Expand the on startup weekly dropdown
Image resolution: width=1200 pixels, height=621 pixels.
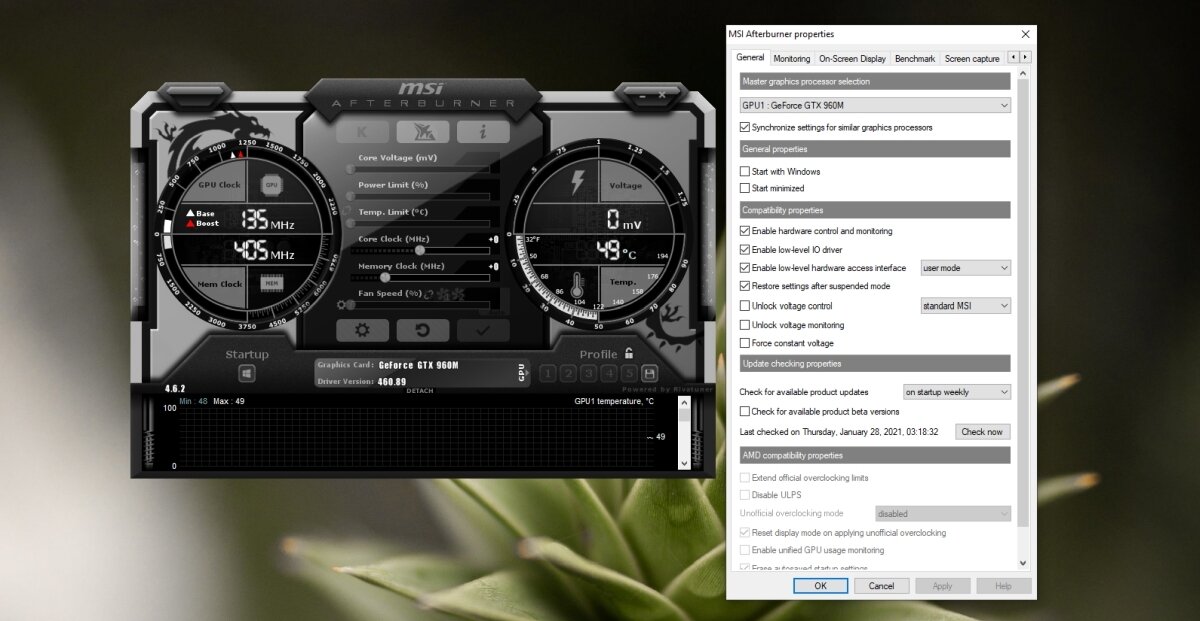coord(956,392)
